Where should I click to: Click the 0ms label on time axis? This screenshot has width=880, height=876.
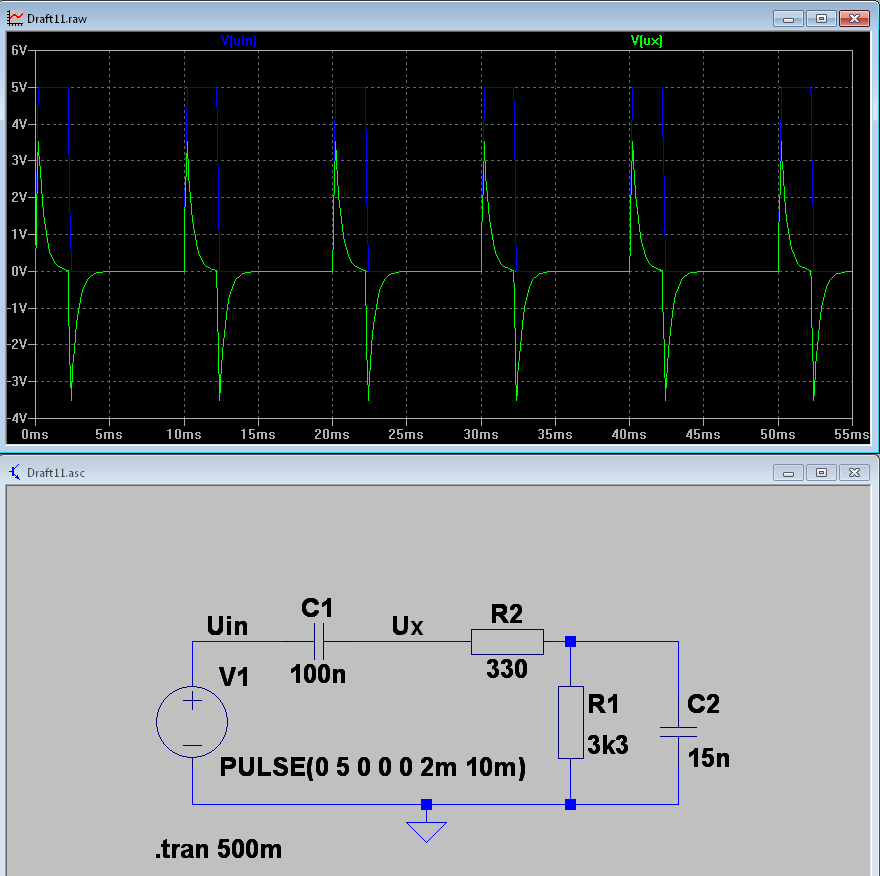(35, 434)
